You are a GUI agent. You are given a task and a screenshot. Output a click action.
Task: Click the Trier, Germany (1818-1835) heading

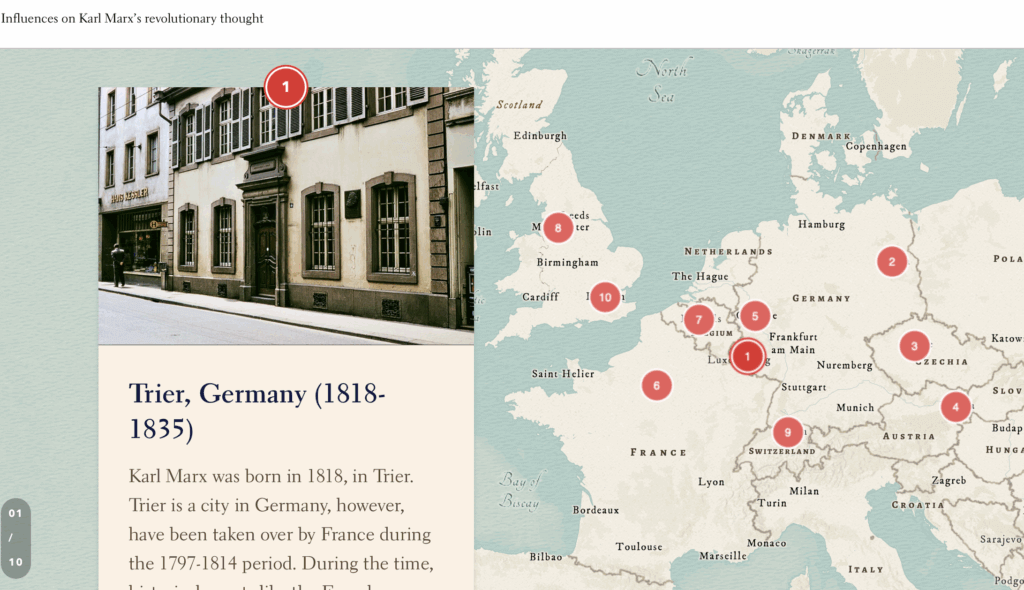(x=257, y=410)
